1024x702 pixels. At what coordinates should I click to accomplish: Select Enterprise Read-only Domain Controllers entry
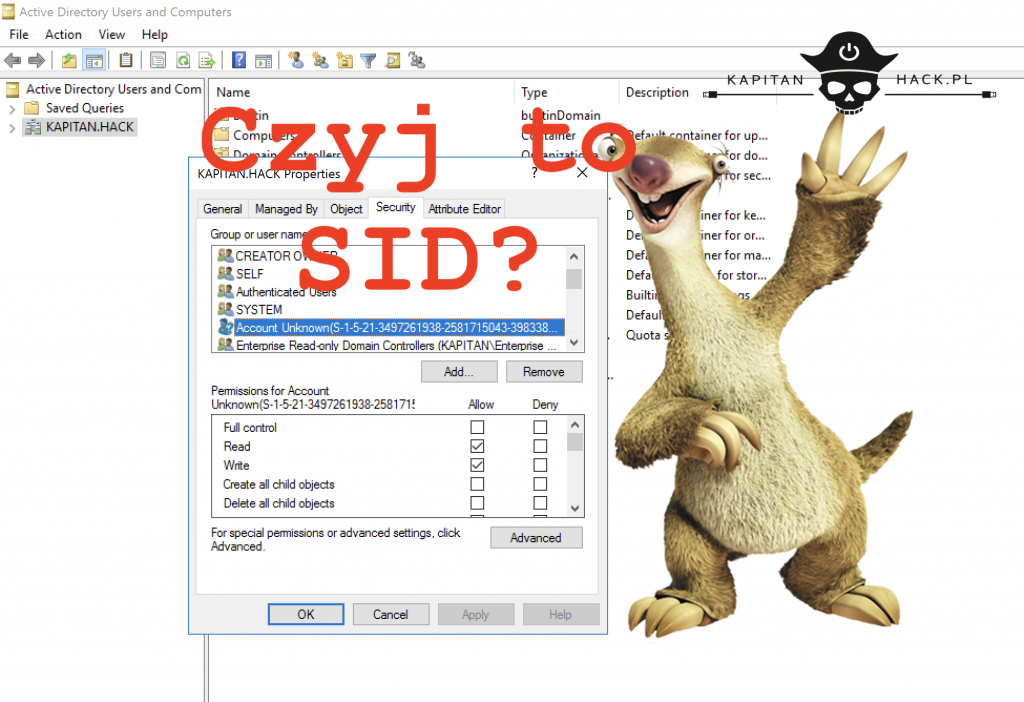coord(390,345)
